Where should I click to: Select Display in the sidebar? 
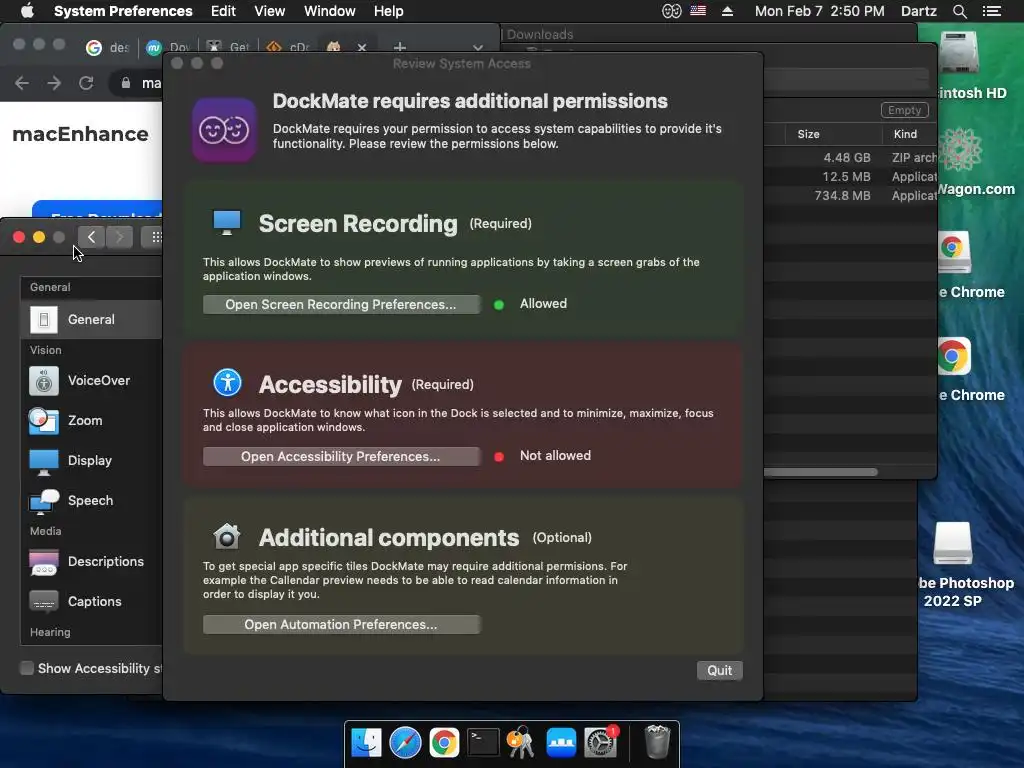point(91,460)
